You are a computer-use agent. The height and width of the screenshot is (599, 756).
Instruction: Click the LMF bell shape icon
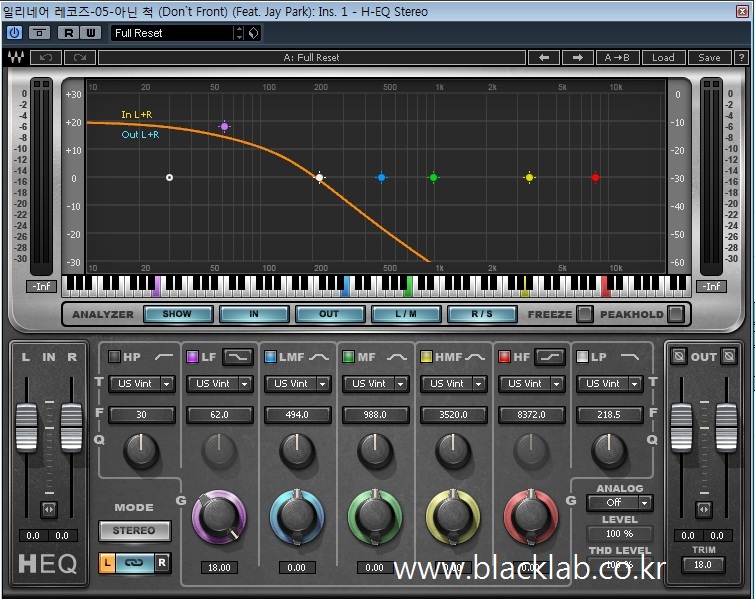[319, 357]
